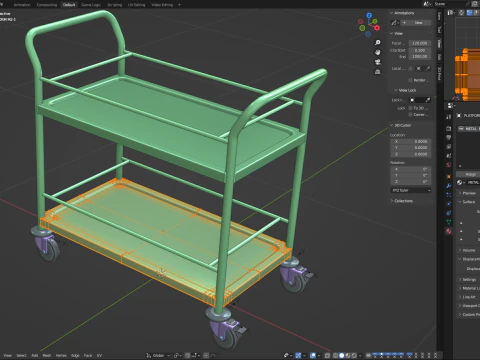Click the 3D Cursor Rotation Z field
480x360 pixels.
(411, 182)
